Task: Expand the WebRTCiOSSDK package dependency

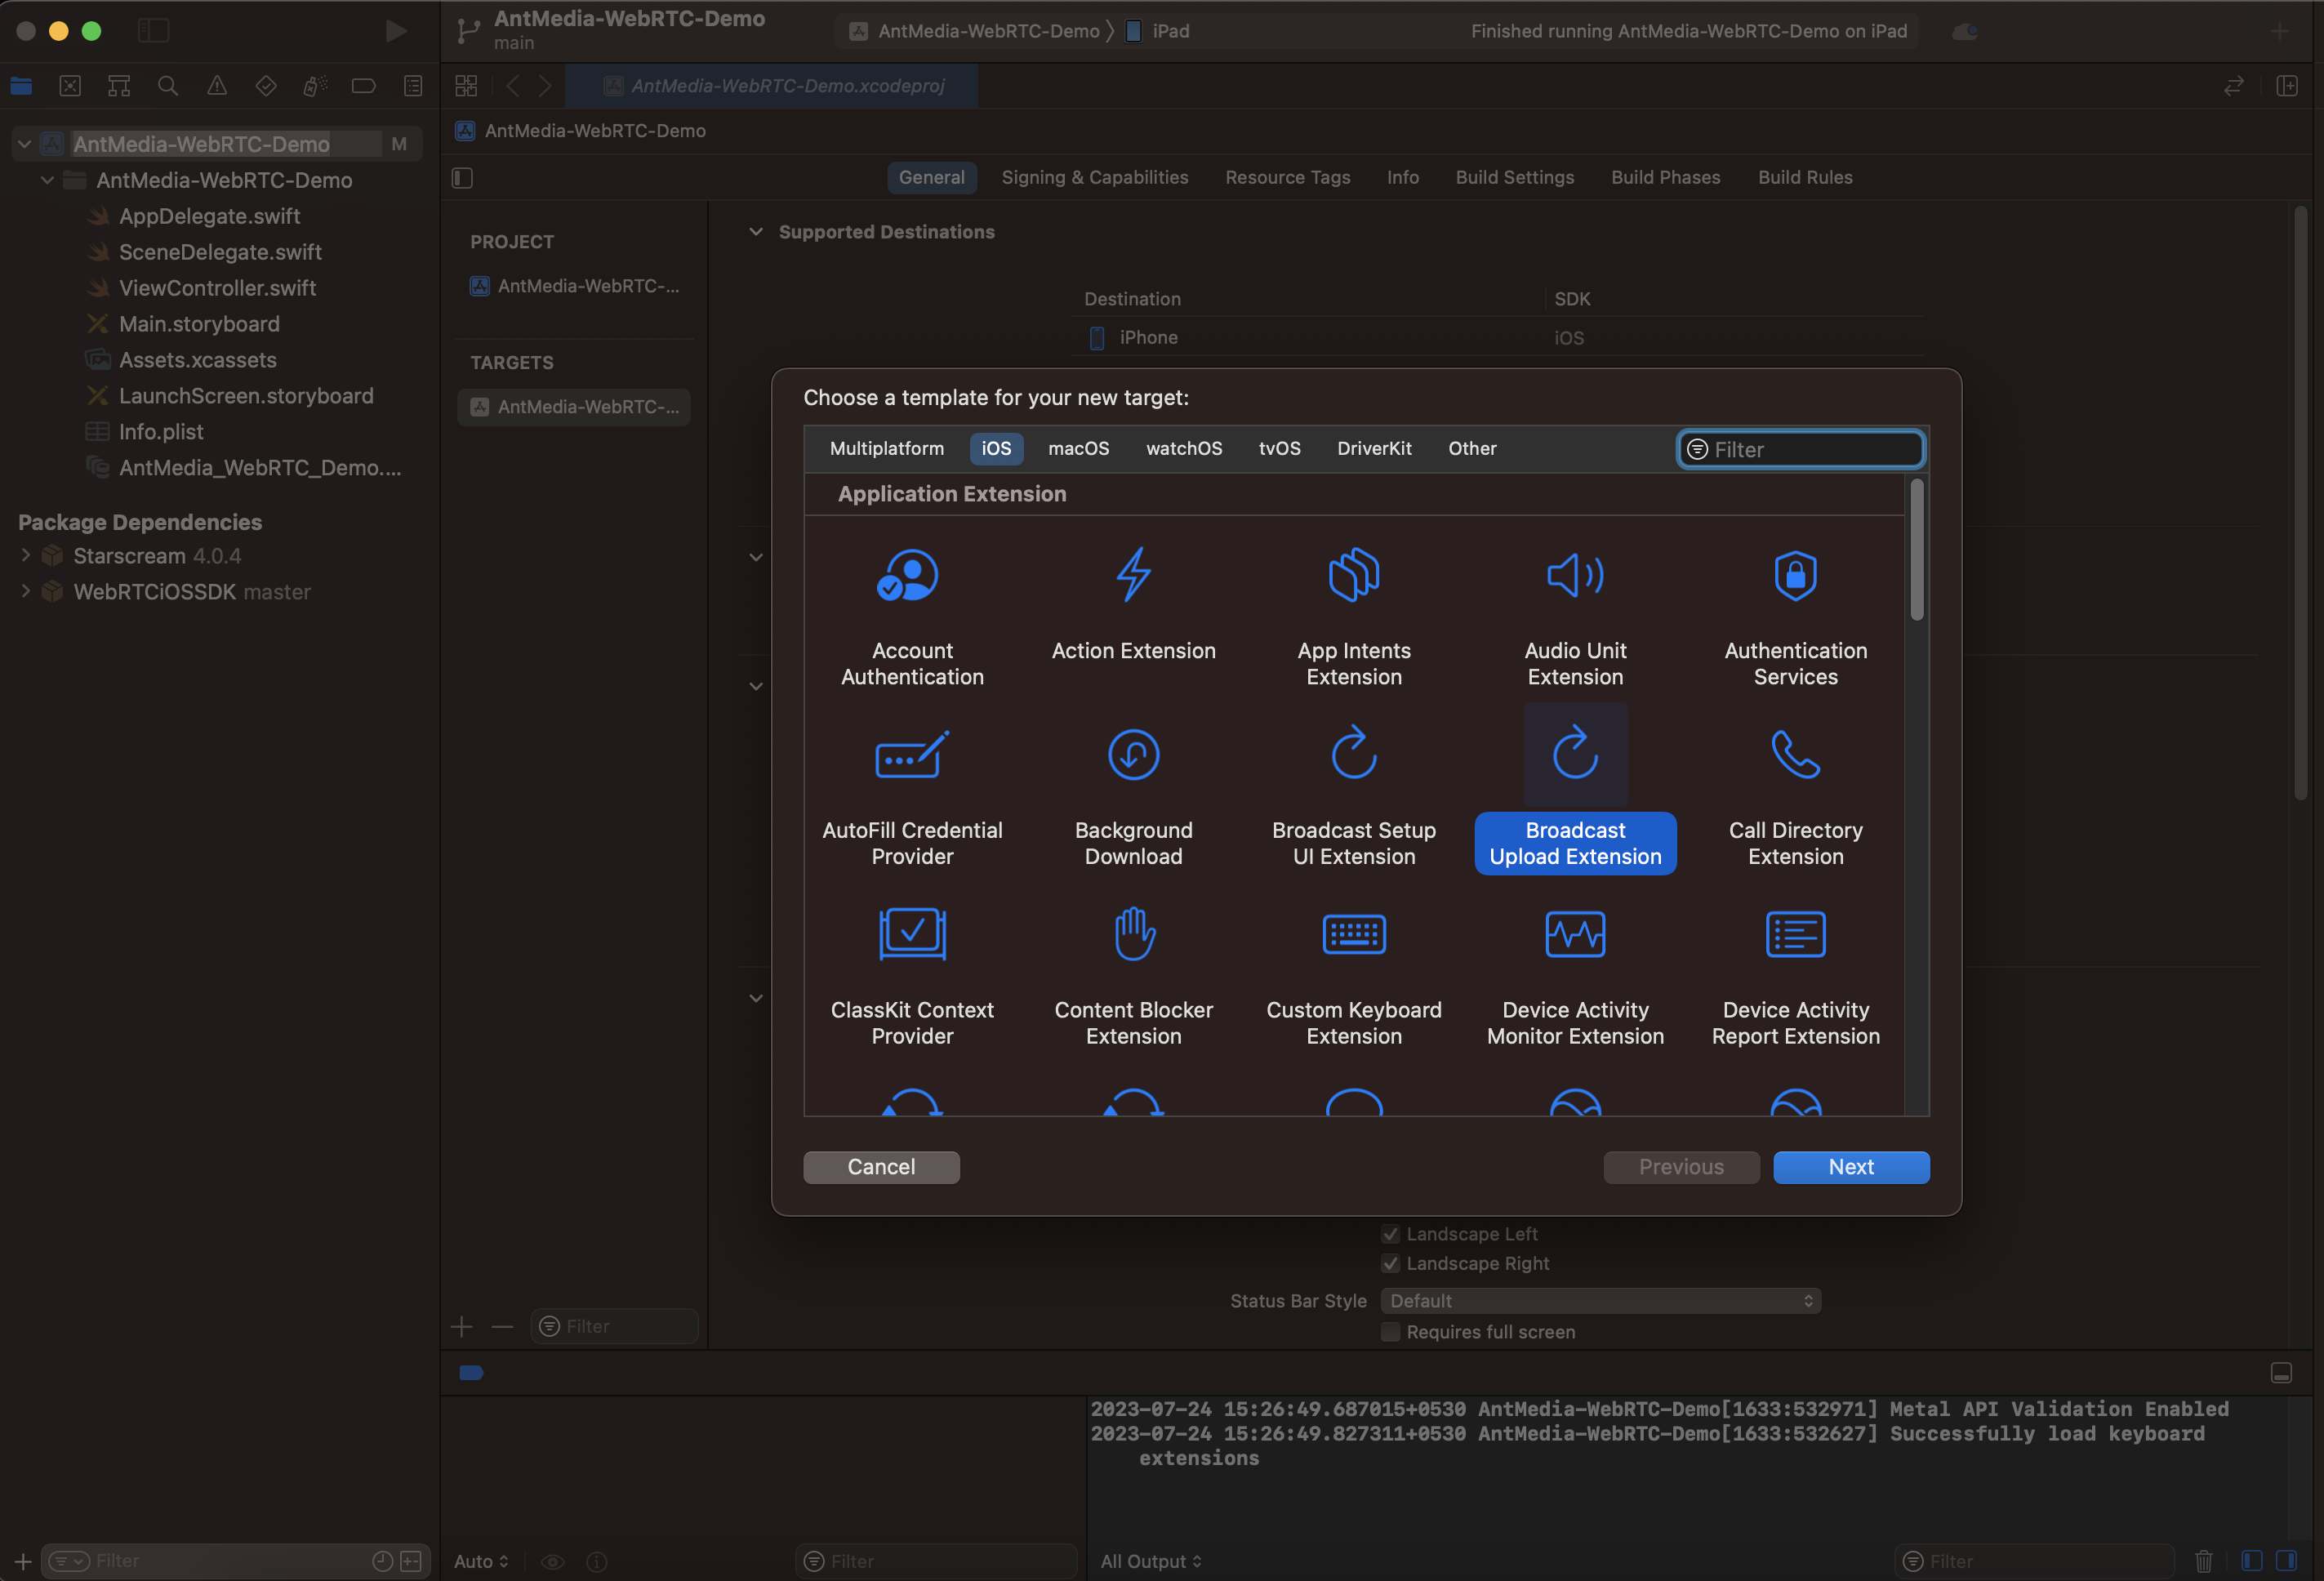Action: click(26, 591)
